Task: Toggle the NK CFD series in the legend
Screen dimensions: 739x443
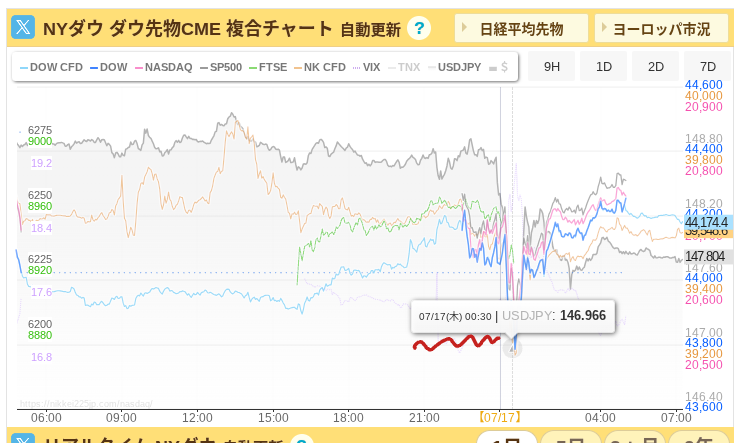Action: point(320,67)
